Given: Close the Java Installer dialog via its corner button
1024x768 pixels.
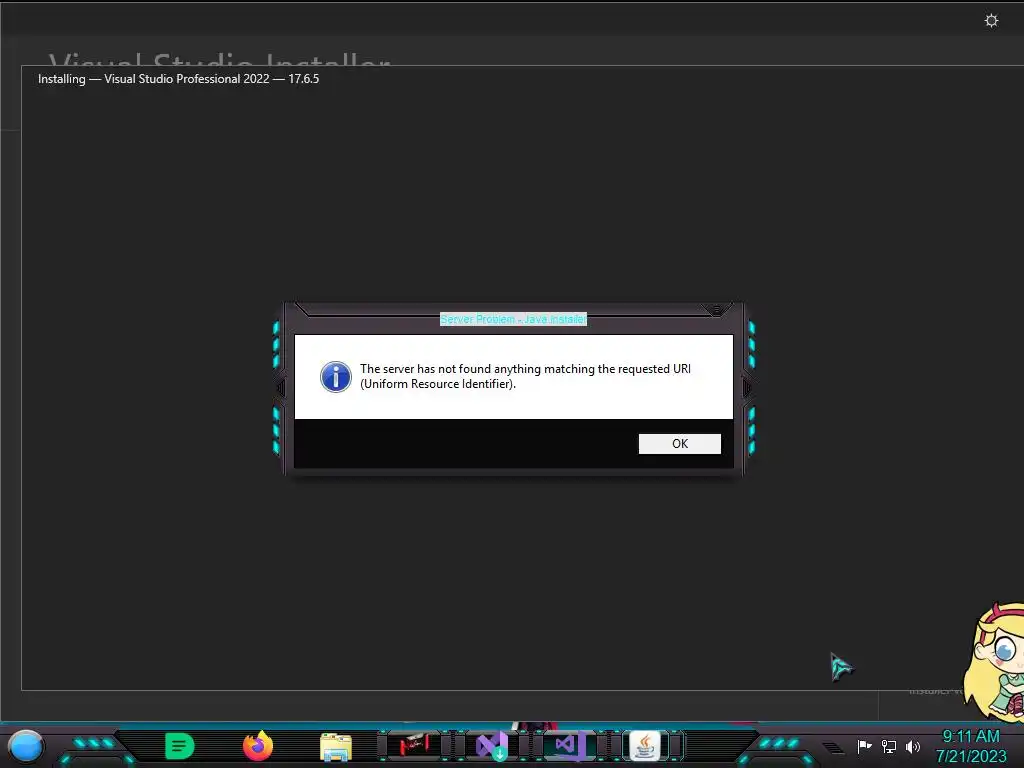Looking at the screenshot, I should click(716, 310).
